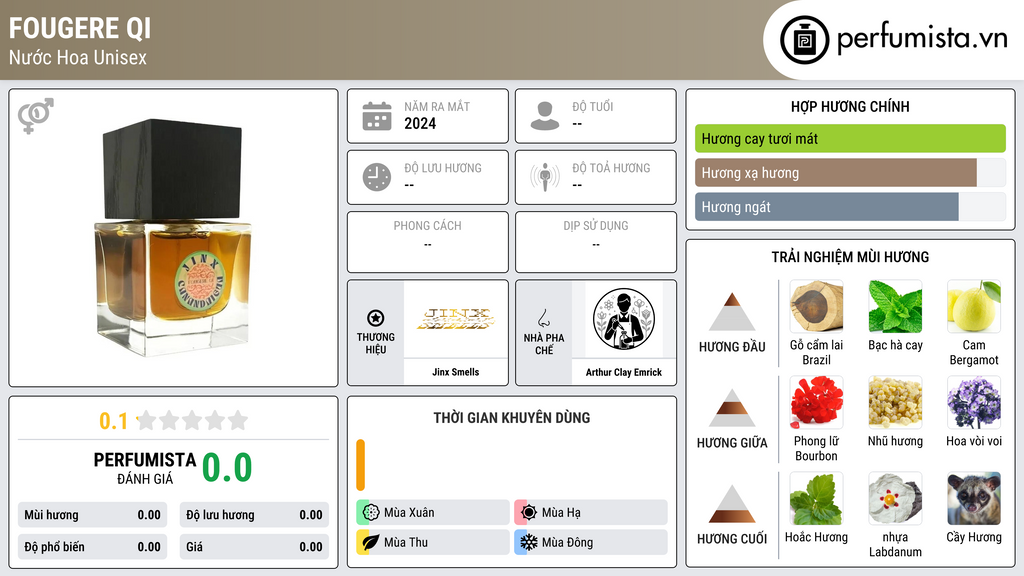Select the Bạc hà cay note image
1024x576 pixels.
click(x=895, y=306)
